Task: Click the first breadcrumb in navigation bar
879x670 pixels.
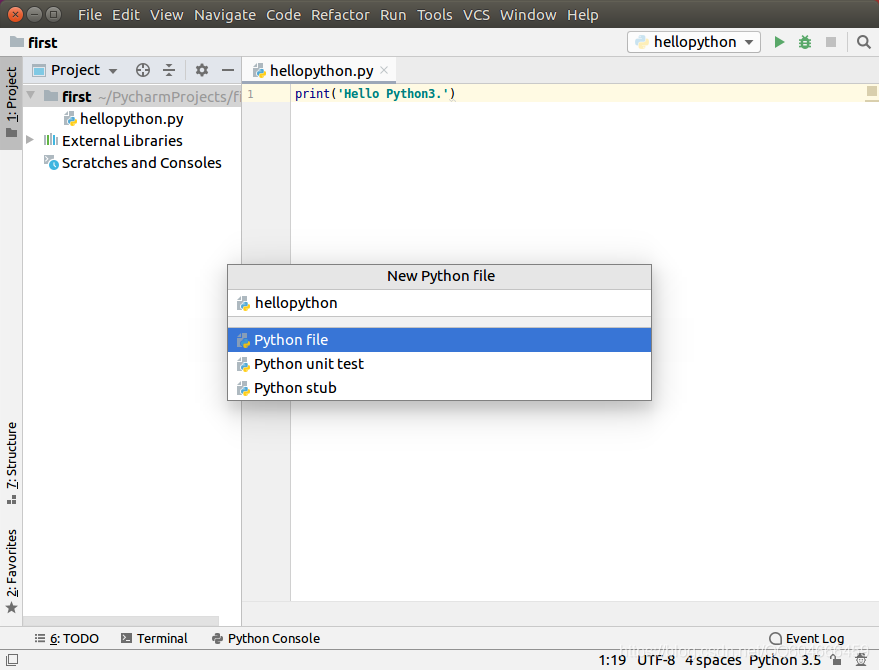Action: [34, 43]
